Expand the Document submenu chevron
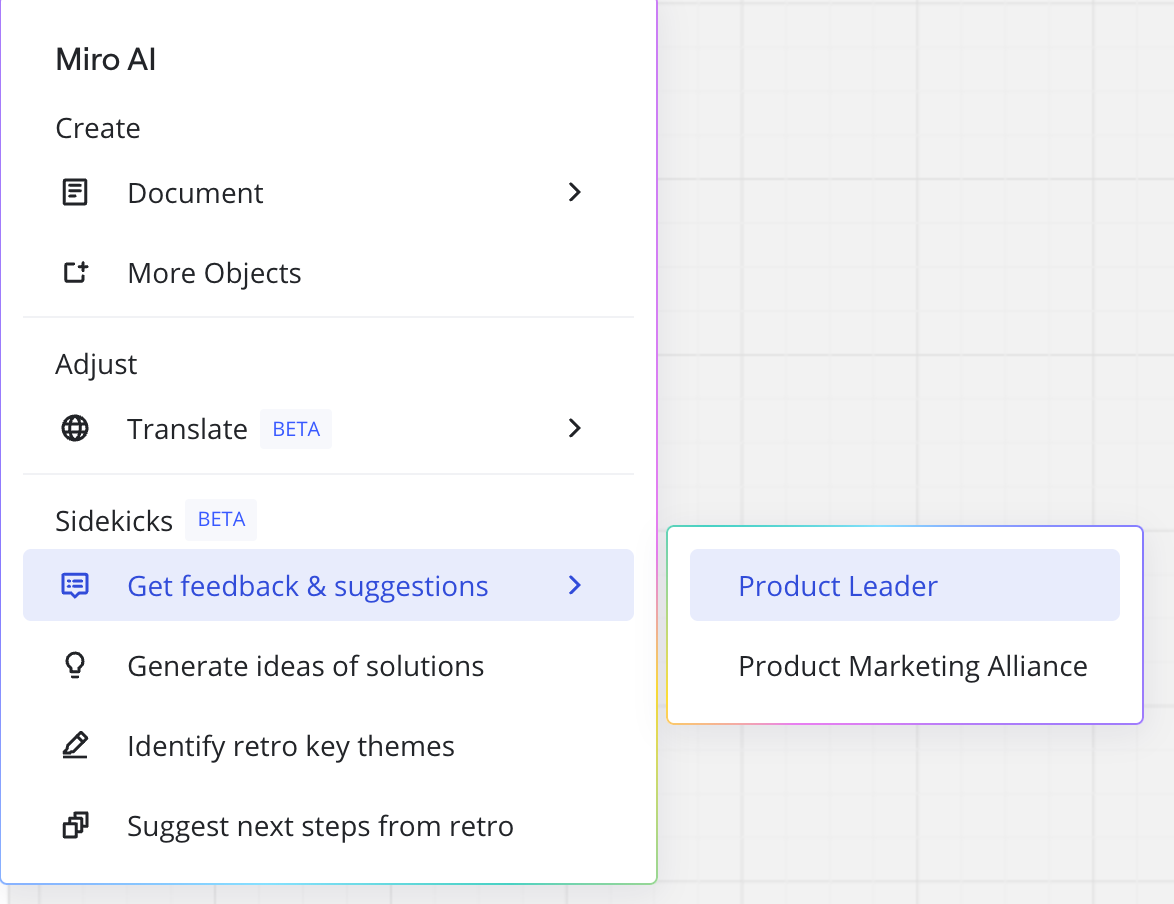 click(575, 192)
